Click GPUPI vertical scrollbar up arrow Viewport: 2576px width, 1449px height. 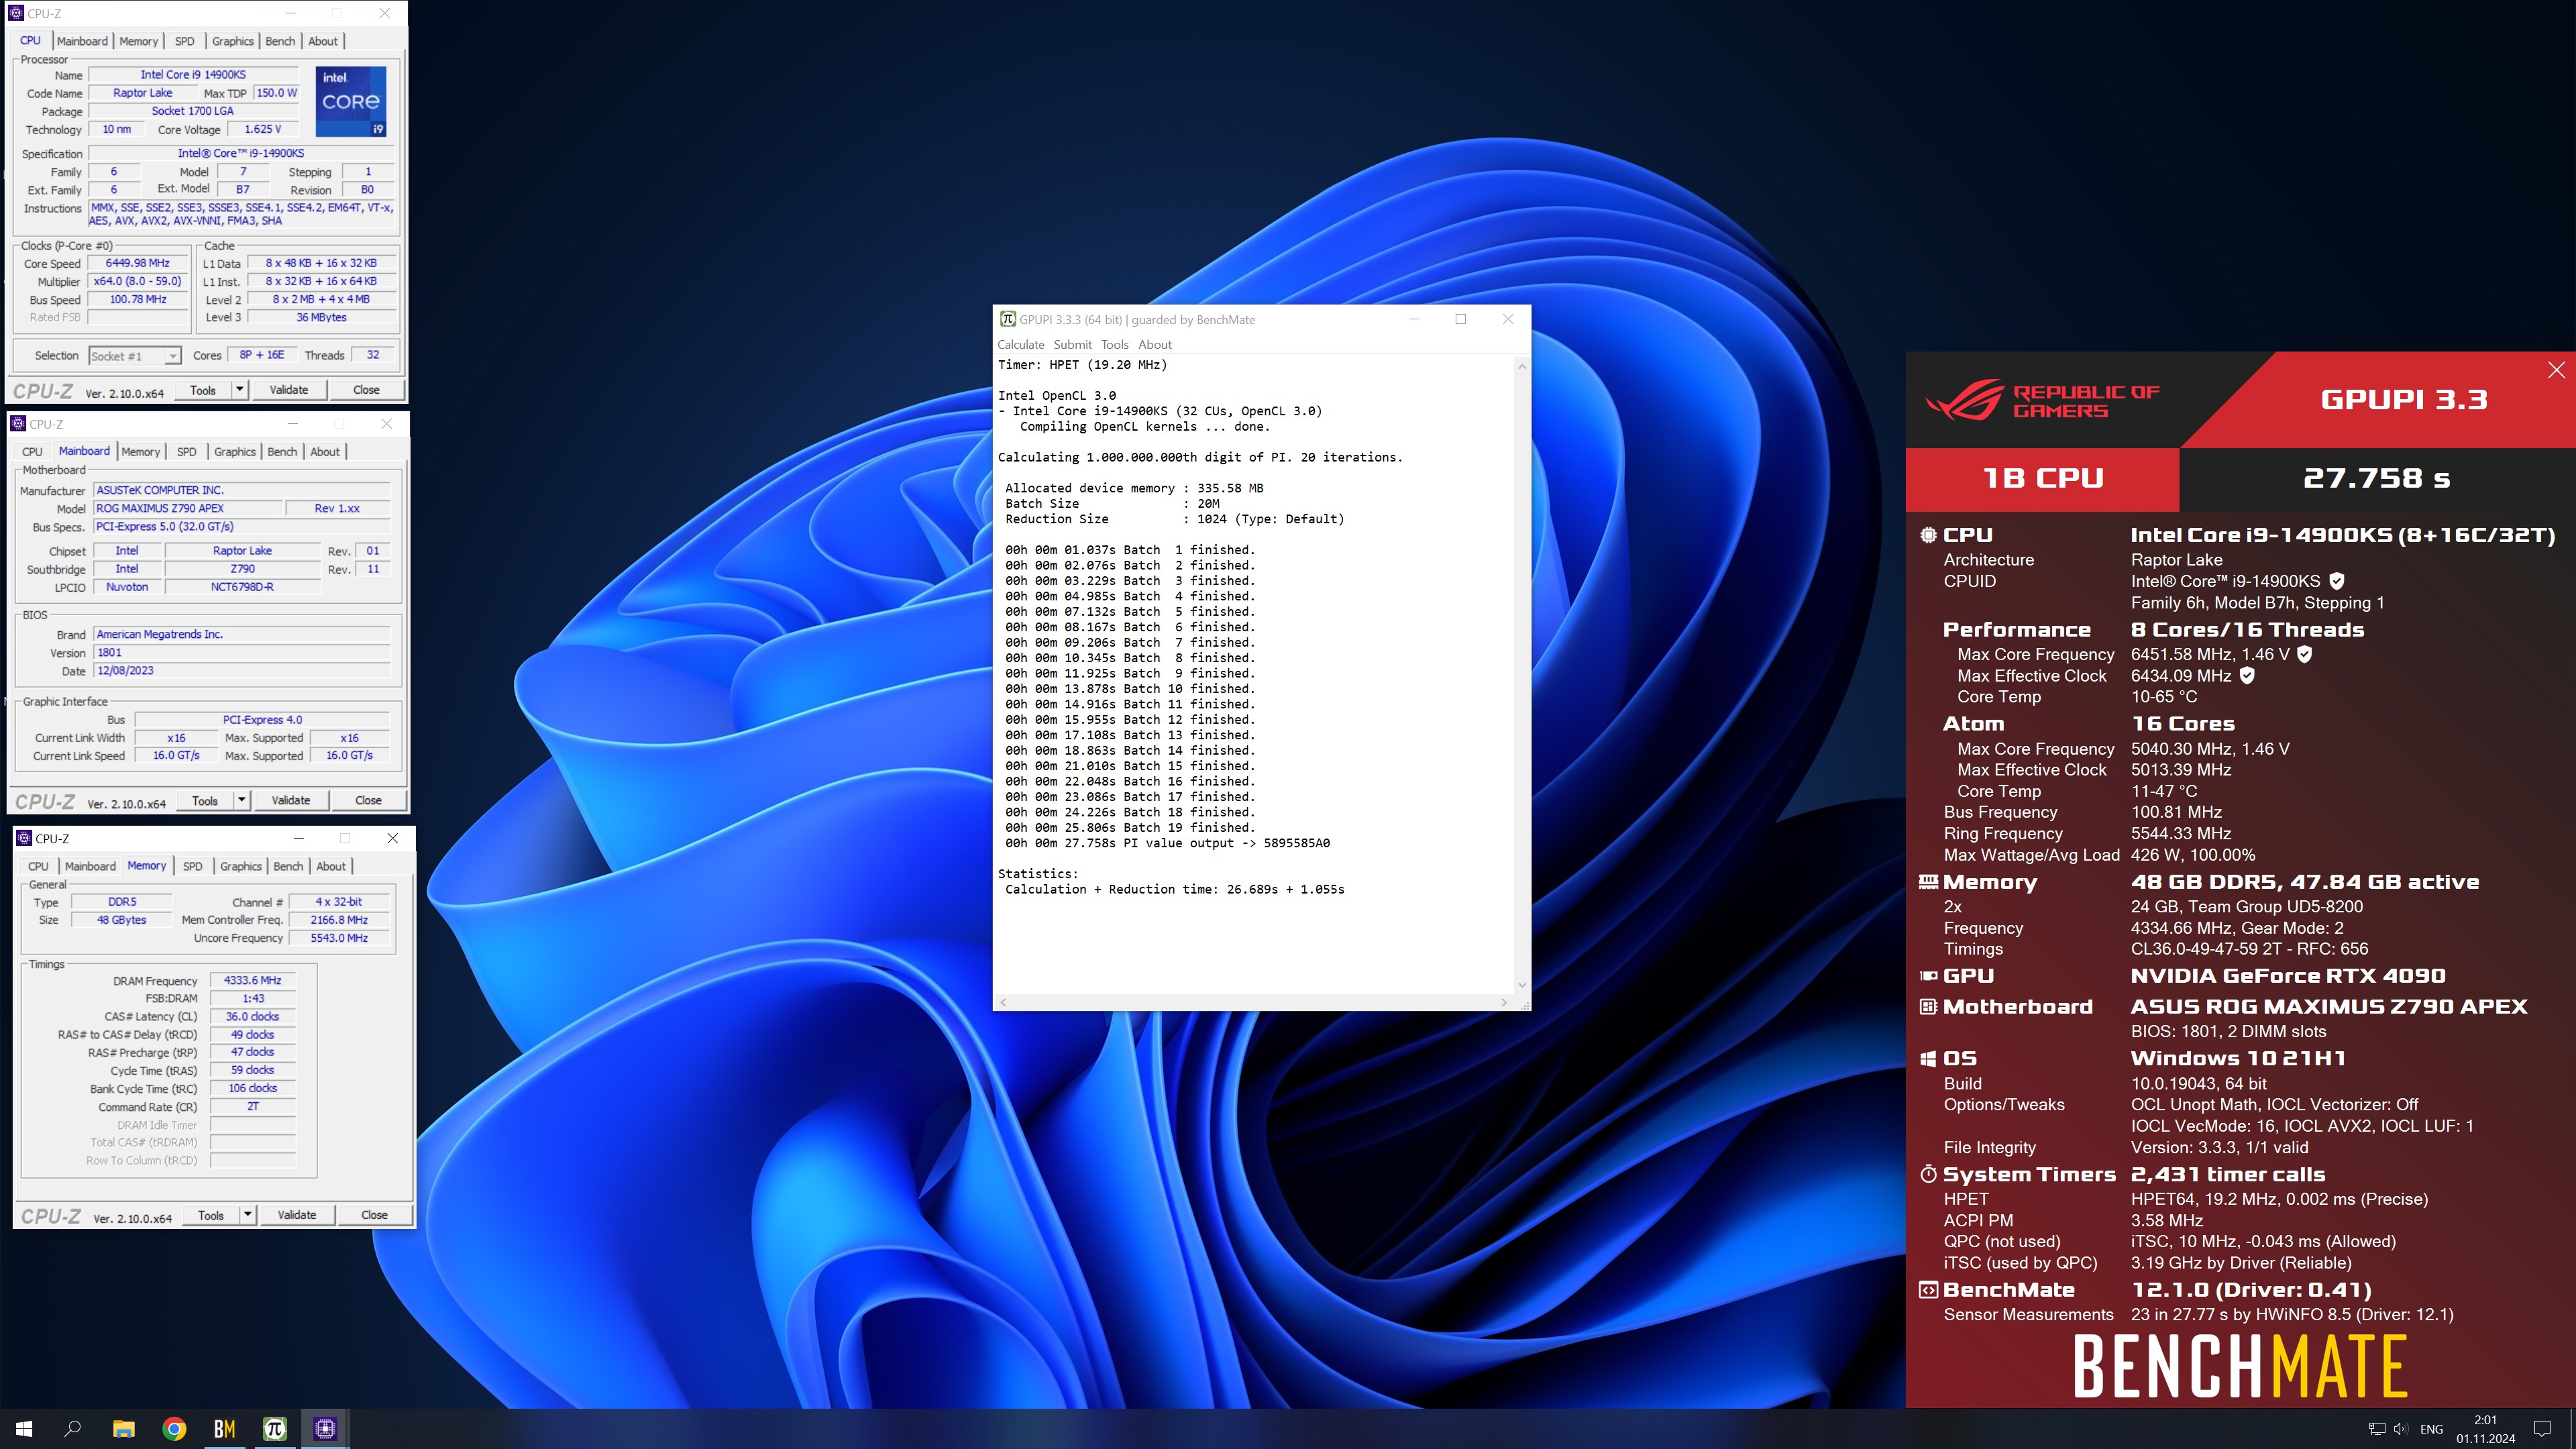pyautogui.click(x=1522, y=366)
